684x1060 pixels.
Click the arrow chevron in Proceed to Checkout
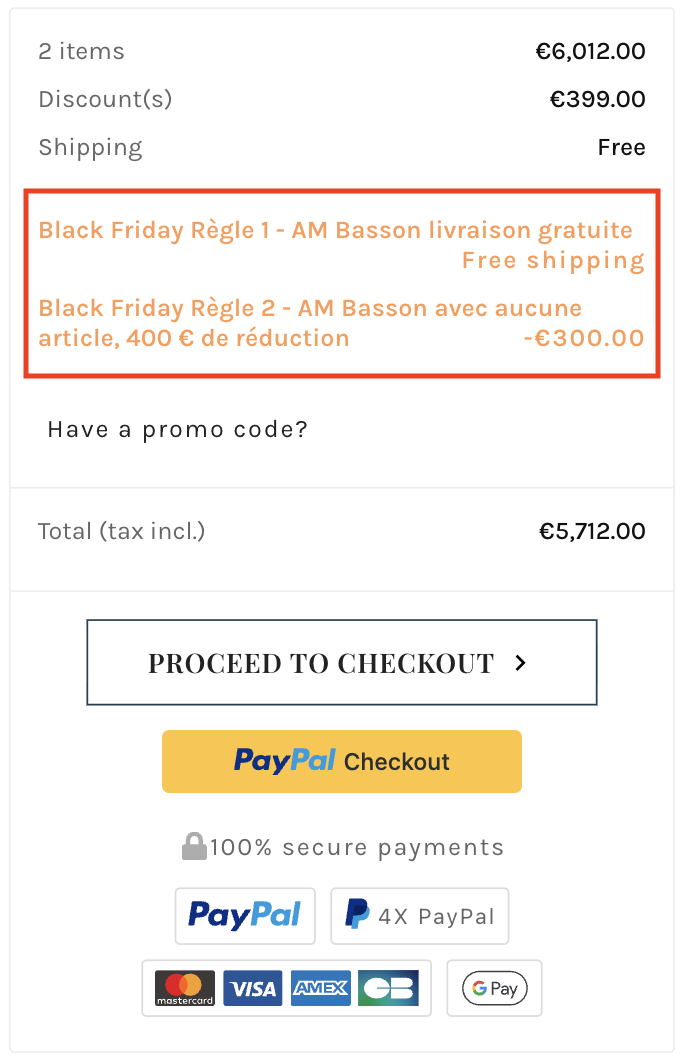[x=520, y=662]
